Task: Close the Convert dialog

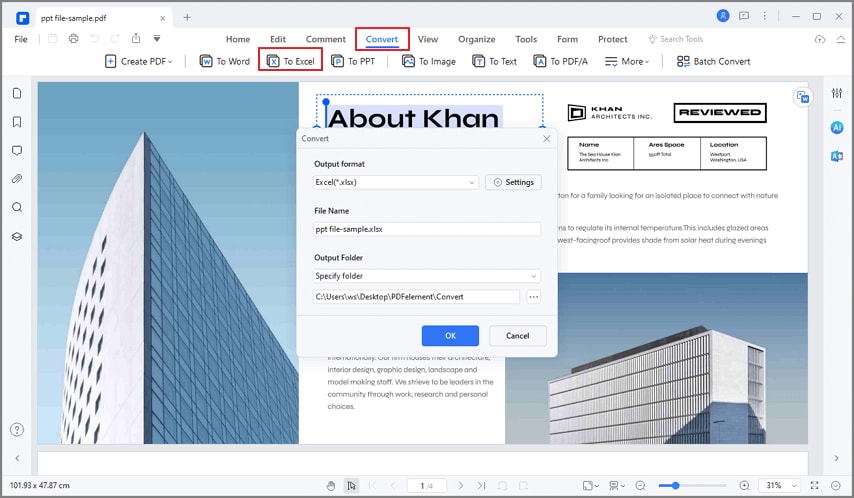Action: coord(546,139)
